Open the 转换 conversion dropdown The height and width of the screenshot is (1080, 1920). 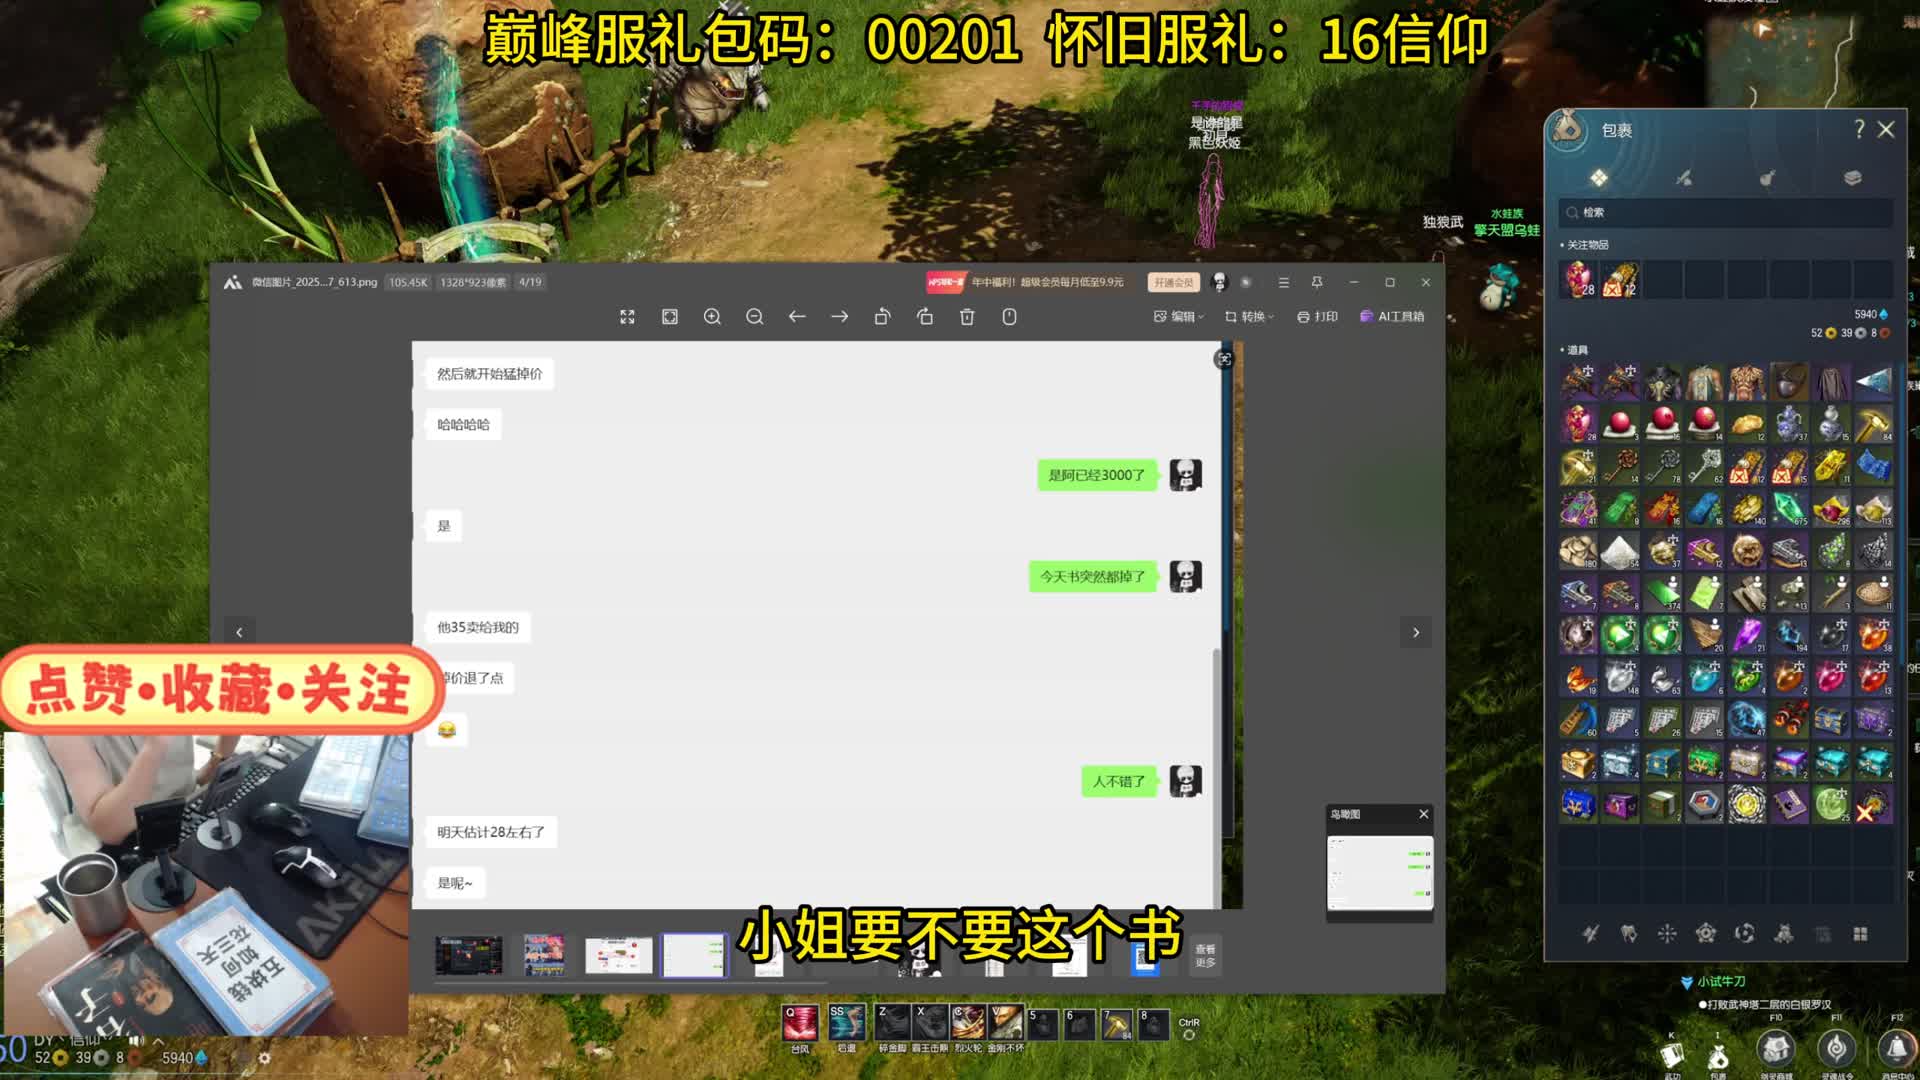(1247, 316)
